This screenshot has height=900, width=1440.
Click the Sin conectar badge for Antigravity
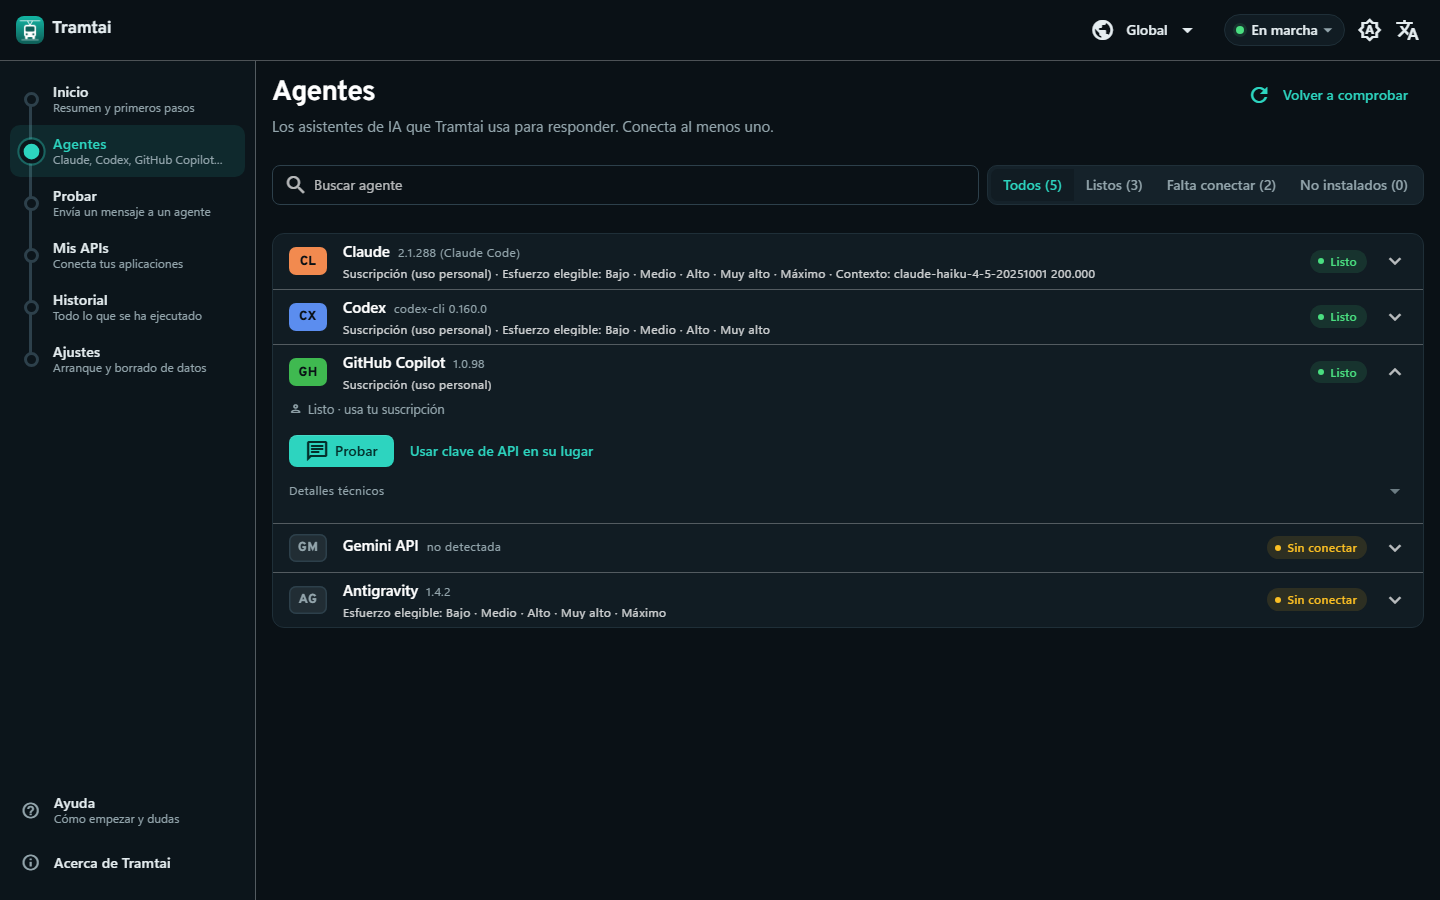(x=1316, y=600)
